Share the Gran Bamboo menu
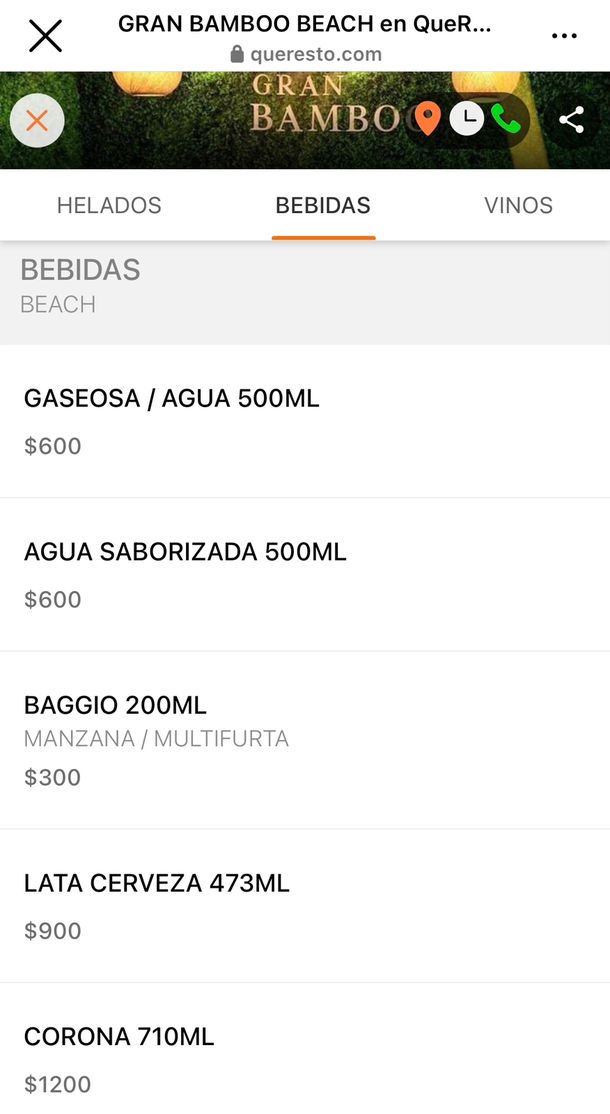The image size is (610, 1114). (572, 121)
